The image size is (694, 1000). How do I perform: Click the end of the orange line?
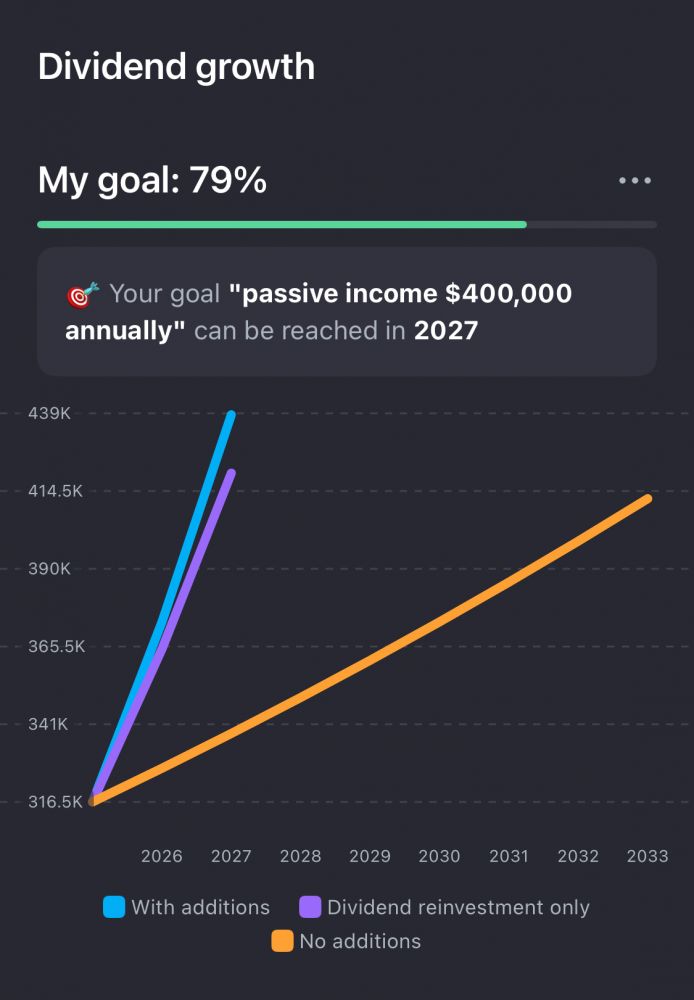[x=648, y=498]
